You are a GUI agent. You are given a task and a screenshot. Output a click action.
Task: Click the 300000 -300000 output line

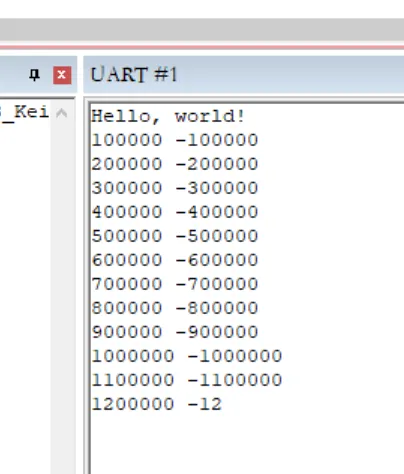175,188
